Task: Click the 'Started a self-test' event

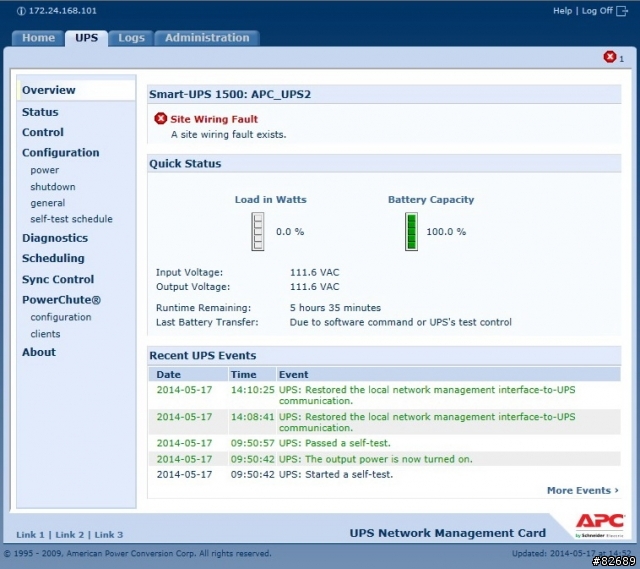Action: [336, 475]
